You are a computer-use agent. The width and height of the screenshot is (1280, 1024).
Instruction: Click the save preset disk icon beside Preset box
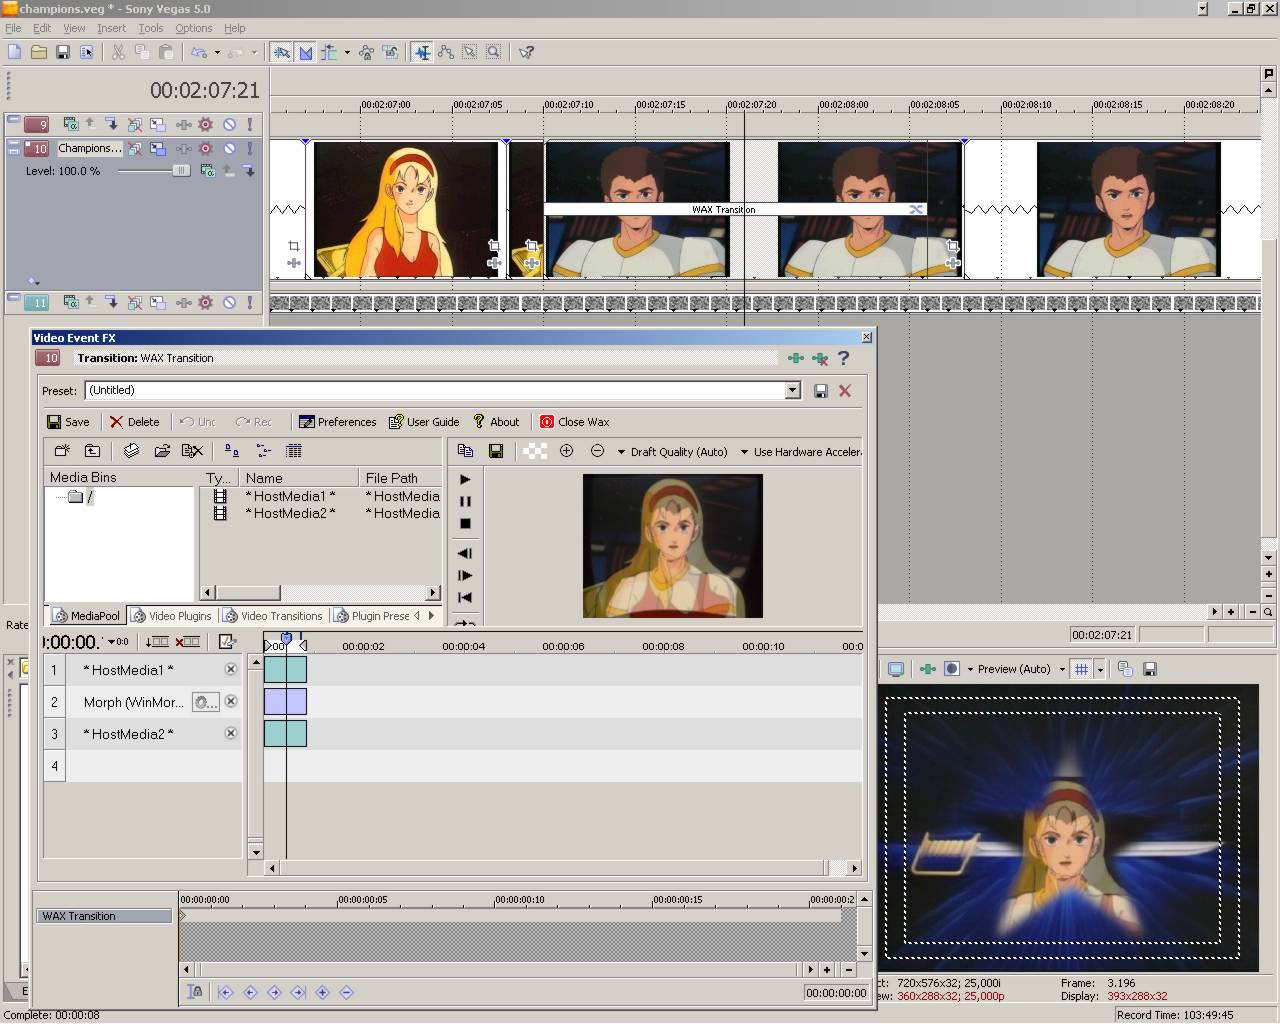tap(821, 391)
